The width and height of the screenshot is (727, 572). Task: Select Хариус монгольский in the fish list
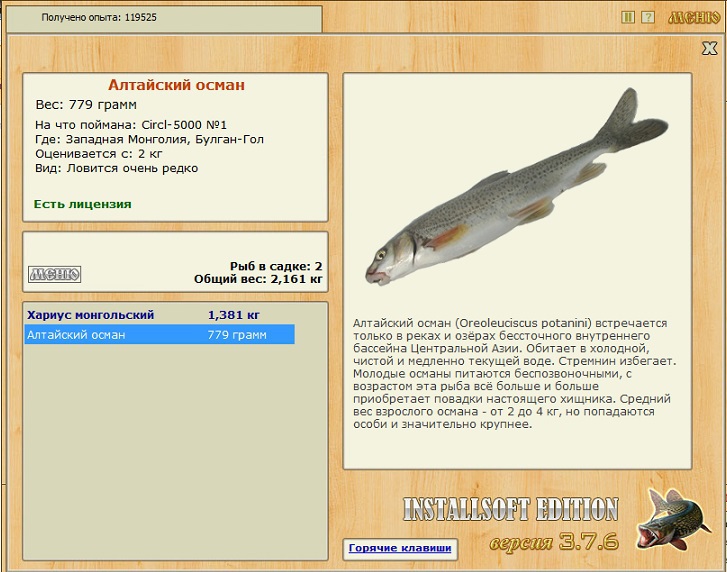159,315
